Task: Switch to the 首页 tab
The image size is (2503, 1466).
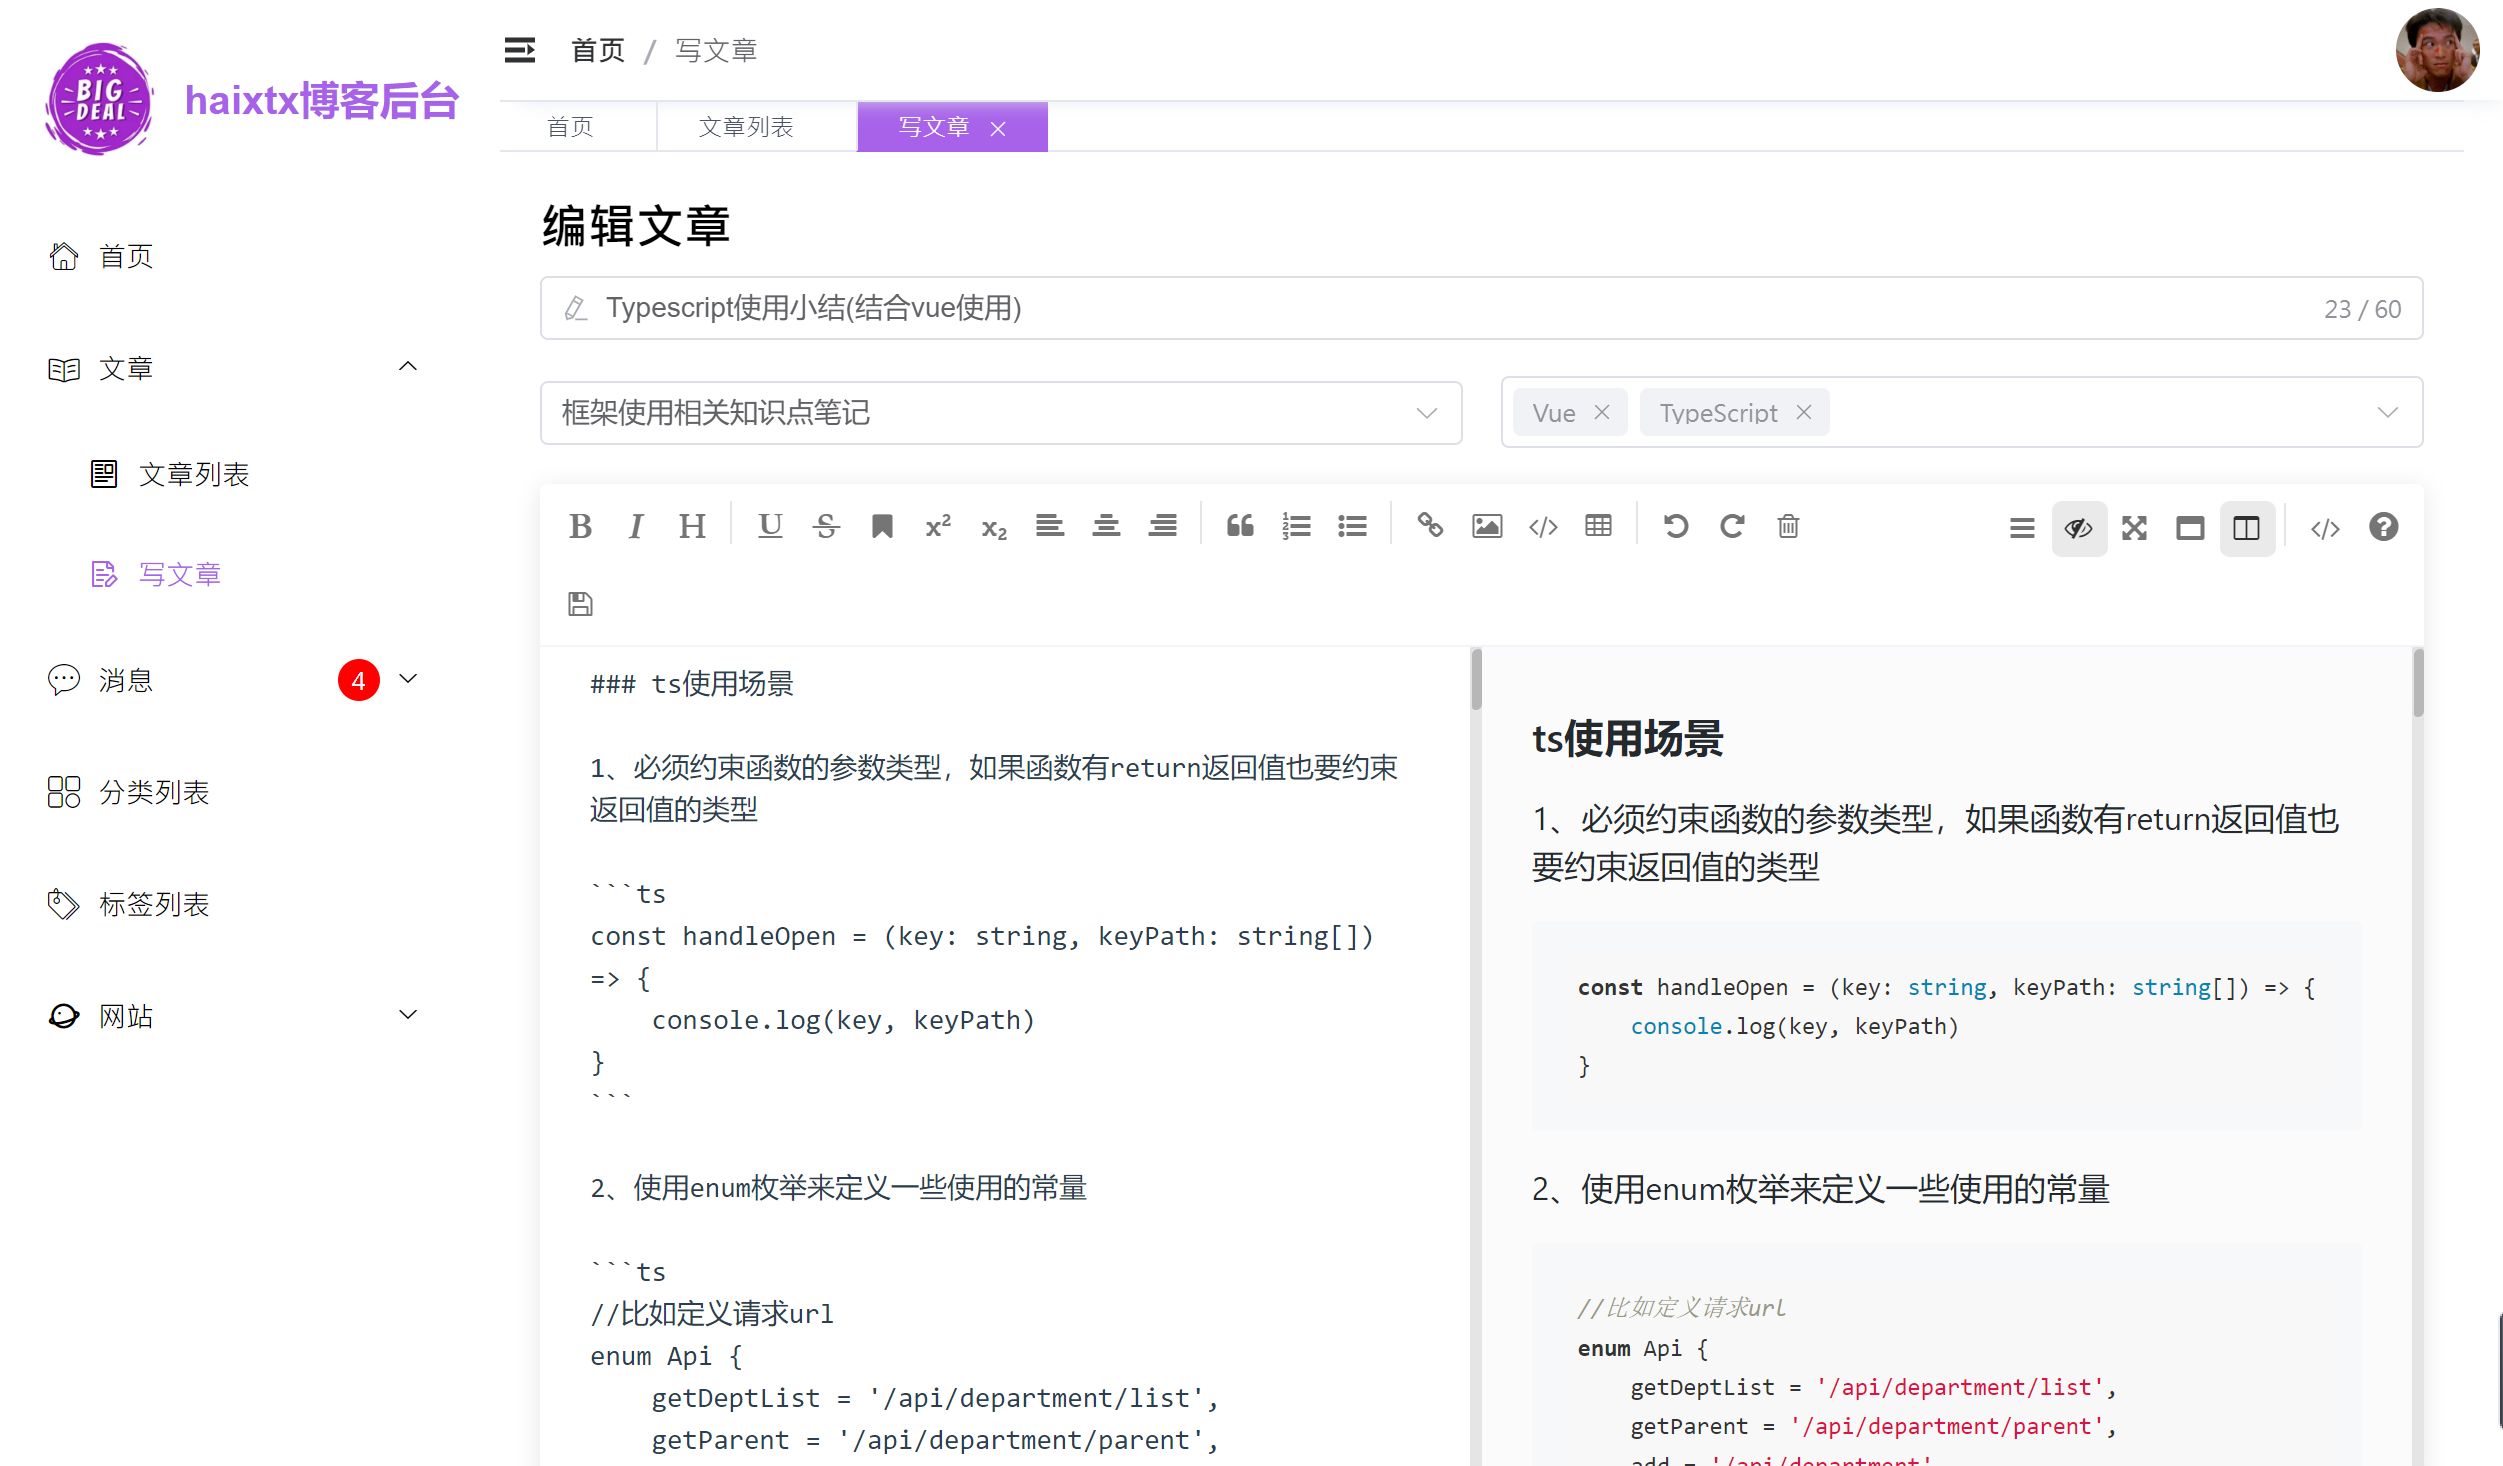Action: click(x=570, y=127)
